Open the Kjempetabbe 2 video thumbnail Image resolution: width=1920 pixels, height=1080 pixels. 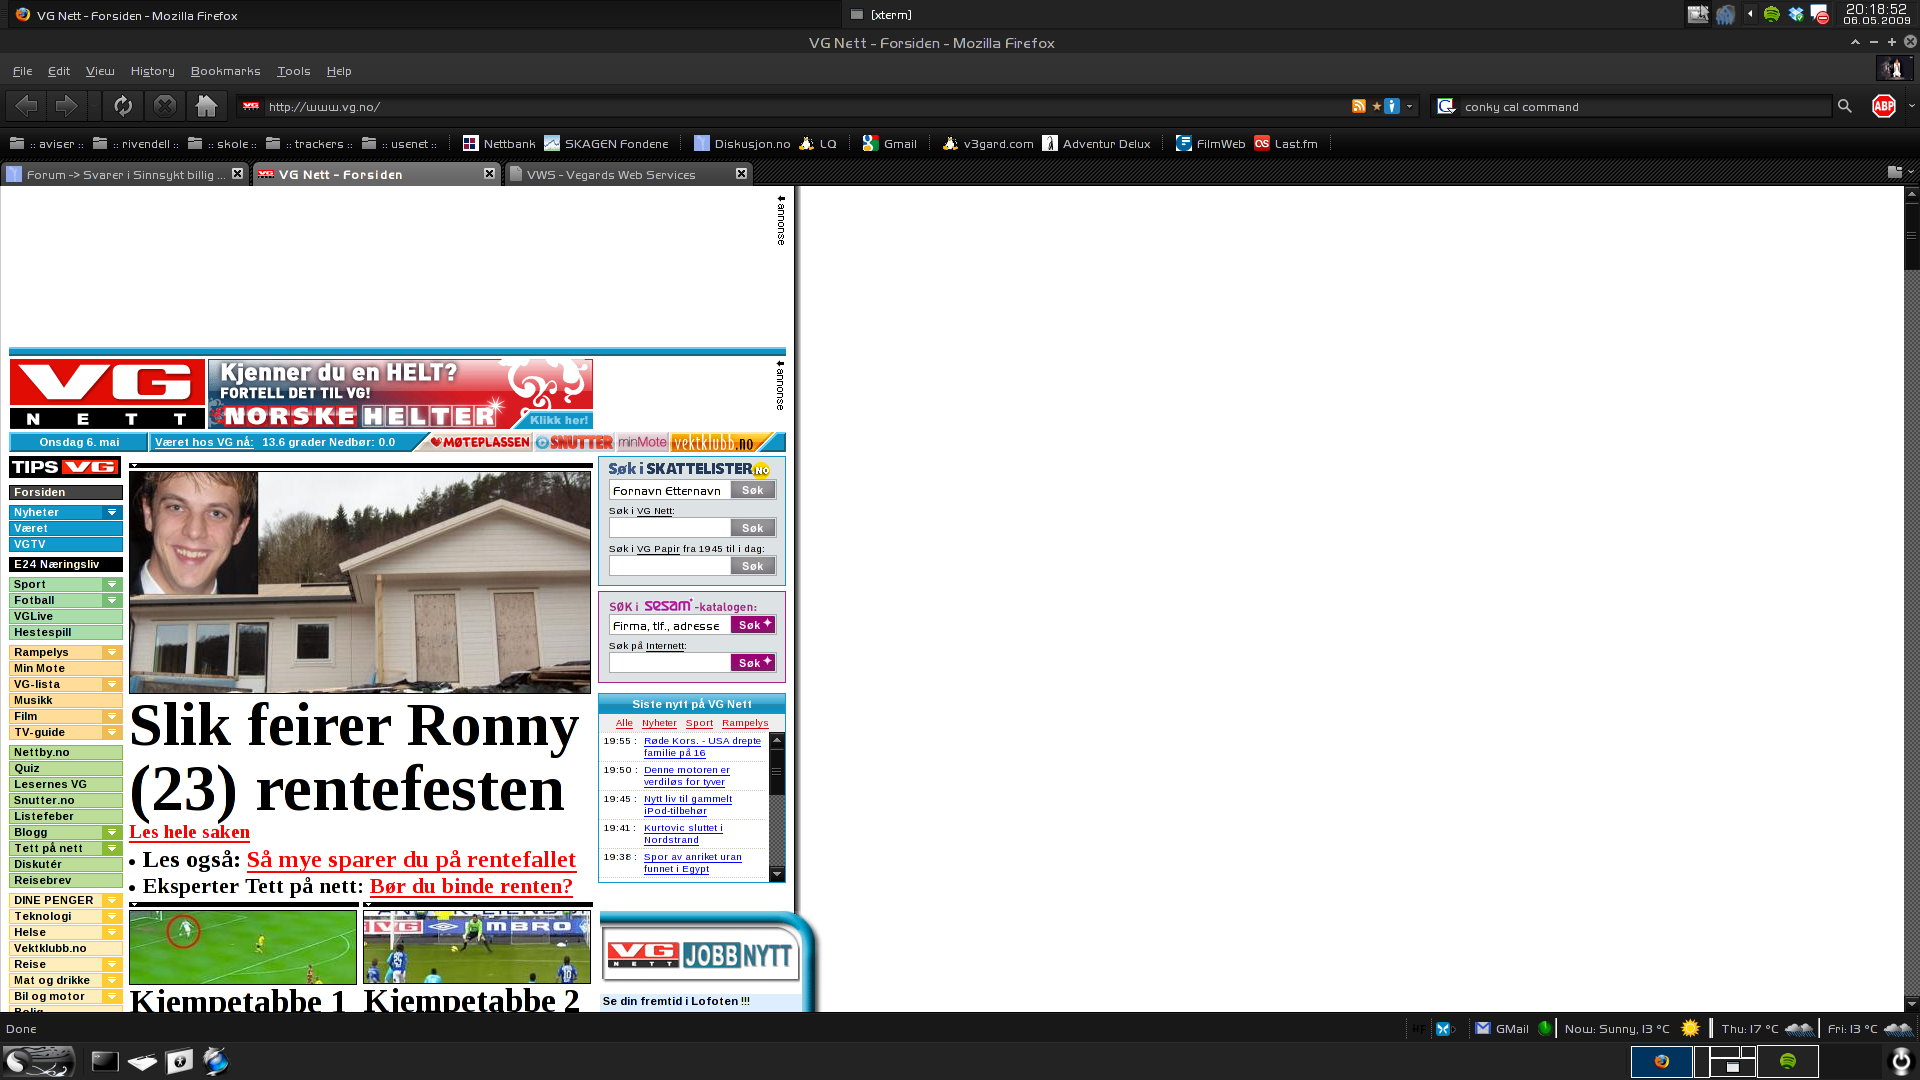(477, 946)
